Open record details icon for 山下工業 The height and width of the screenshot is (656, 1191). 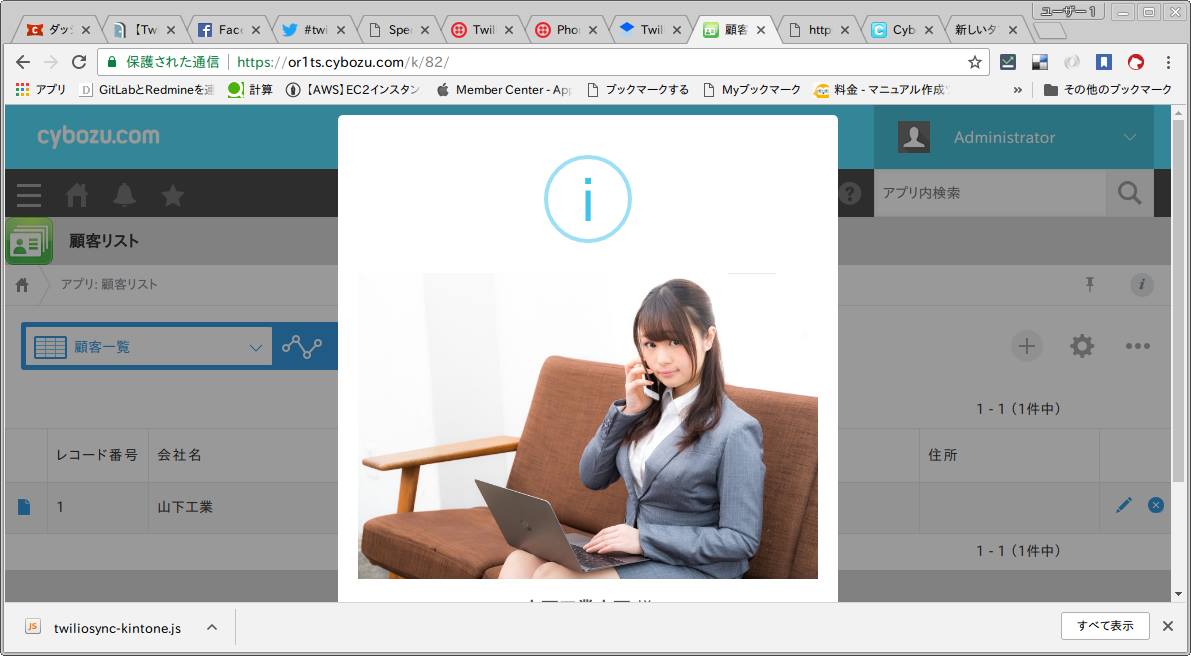pos(24,506)
